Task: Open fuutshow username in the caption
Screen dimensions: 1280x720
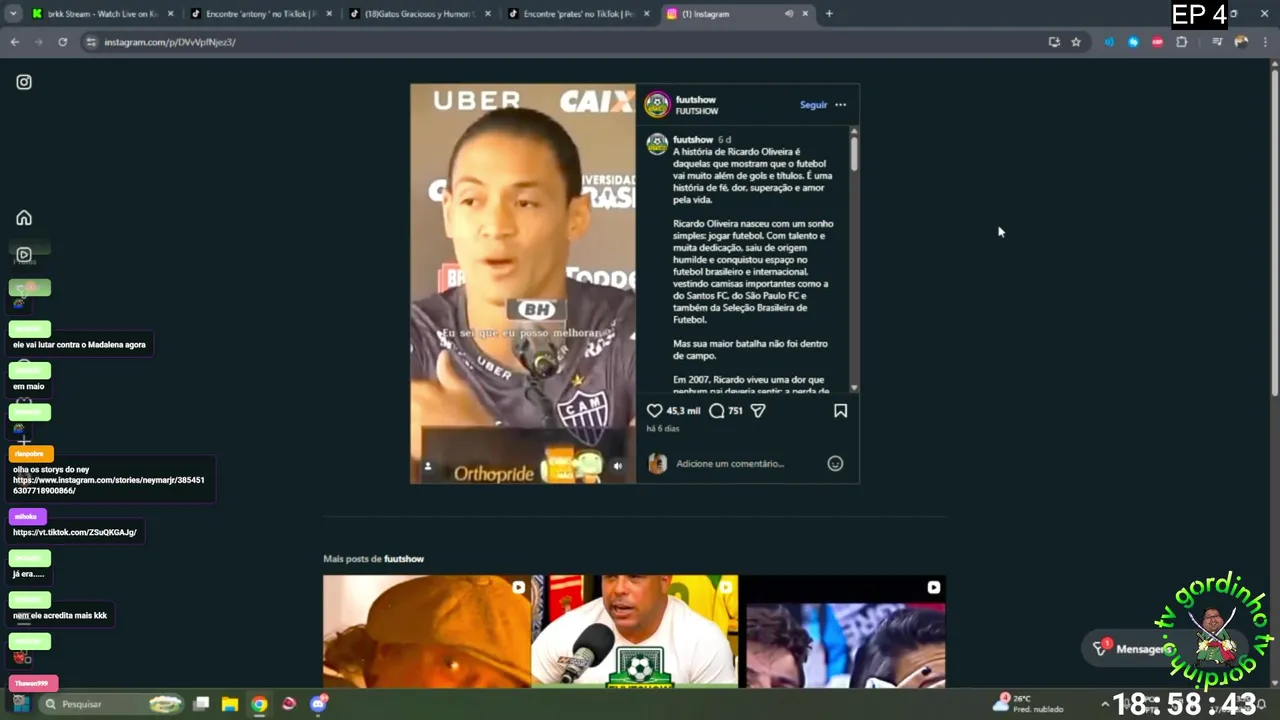Action: point(693,140)
